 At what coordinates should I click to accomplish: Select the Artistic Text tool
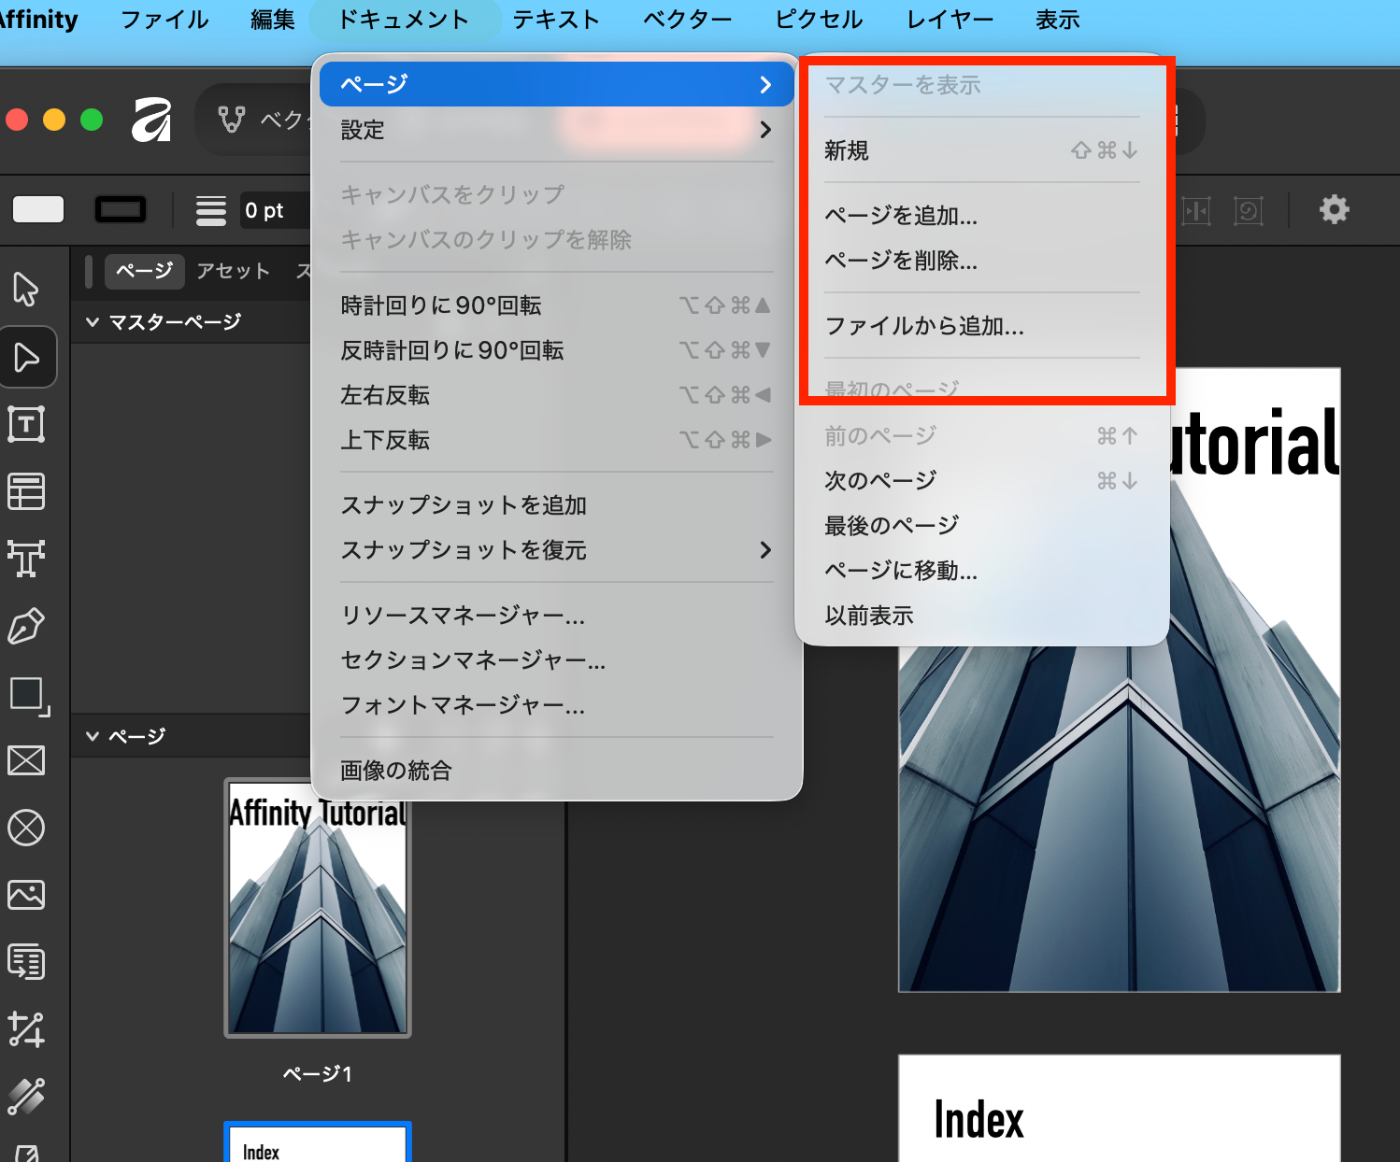[x=26, y=558]
